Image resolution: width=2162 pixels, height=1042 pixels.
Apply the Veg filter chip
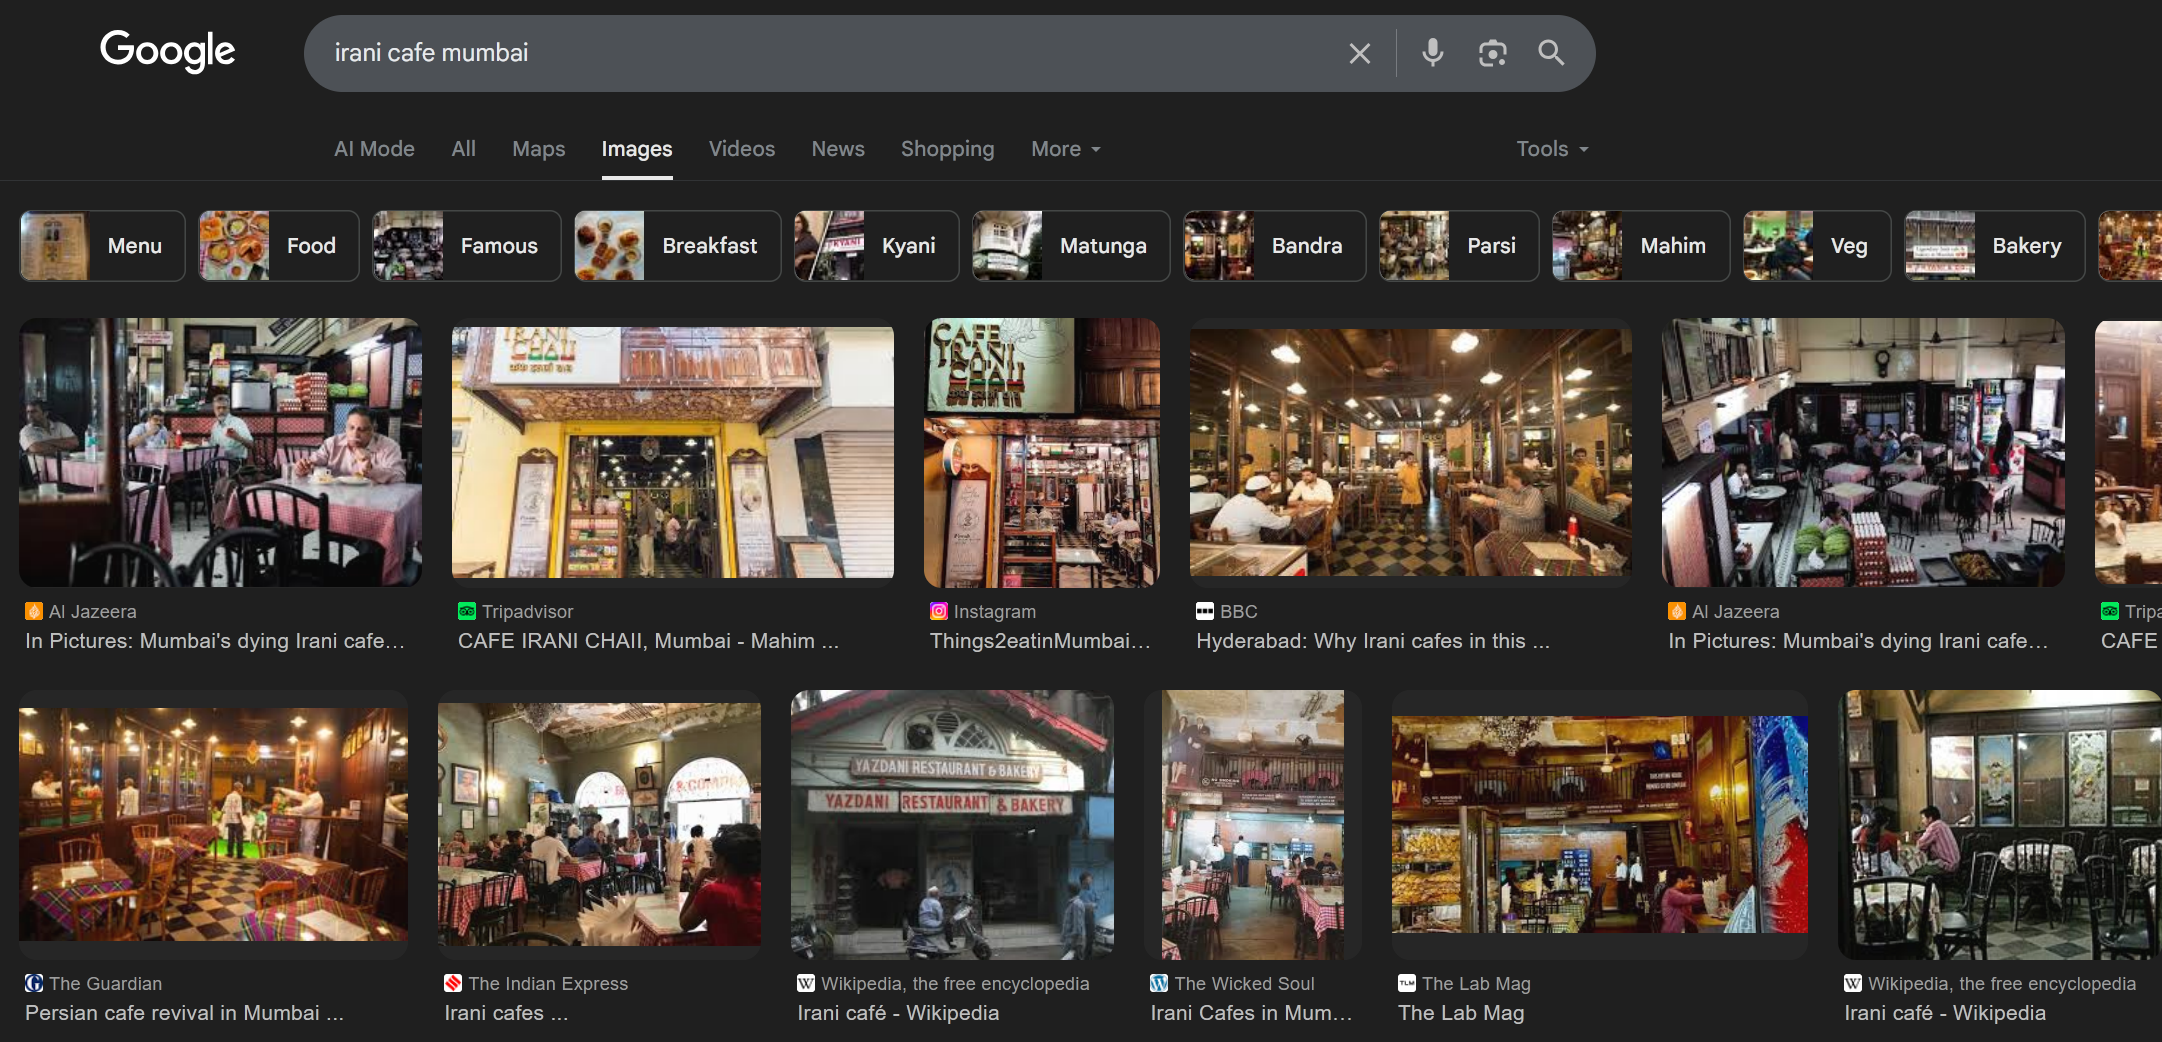coord(1817,246)
